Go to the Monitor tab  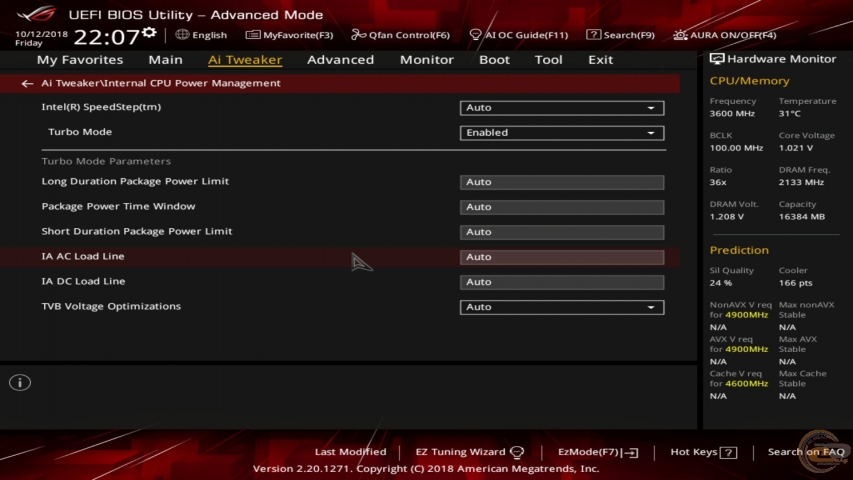[x=426, y=60]
